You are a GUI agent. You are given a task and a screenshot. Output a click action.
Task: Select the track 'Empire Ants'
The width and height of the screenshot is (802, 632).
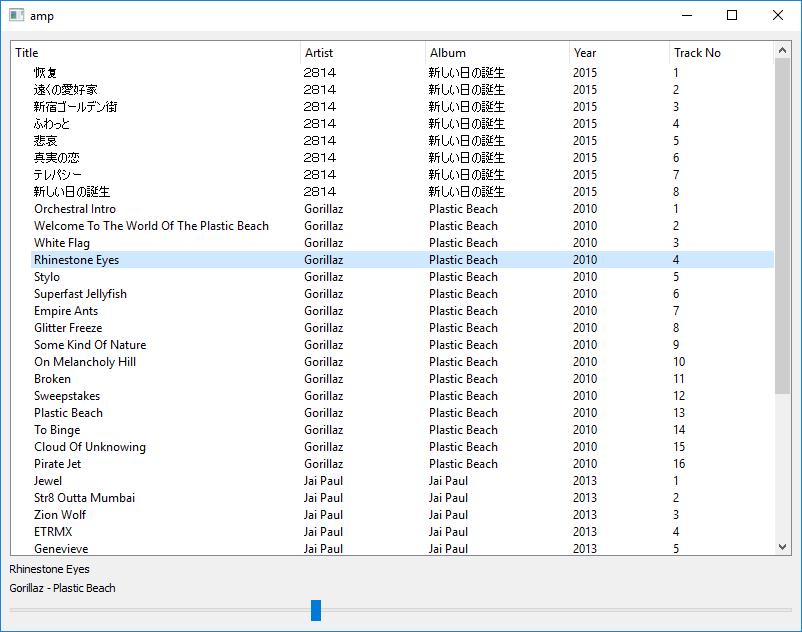point(65,311)
